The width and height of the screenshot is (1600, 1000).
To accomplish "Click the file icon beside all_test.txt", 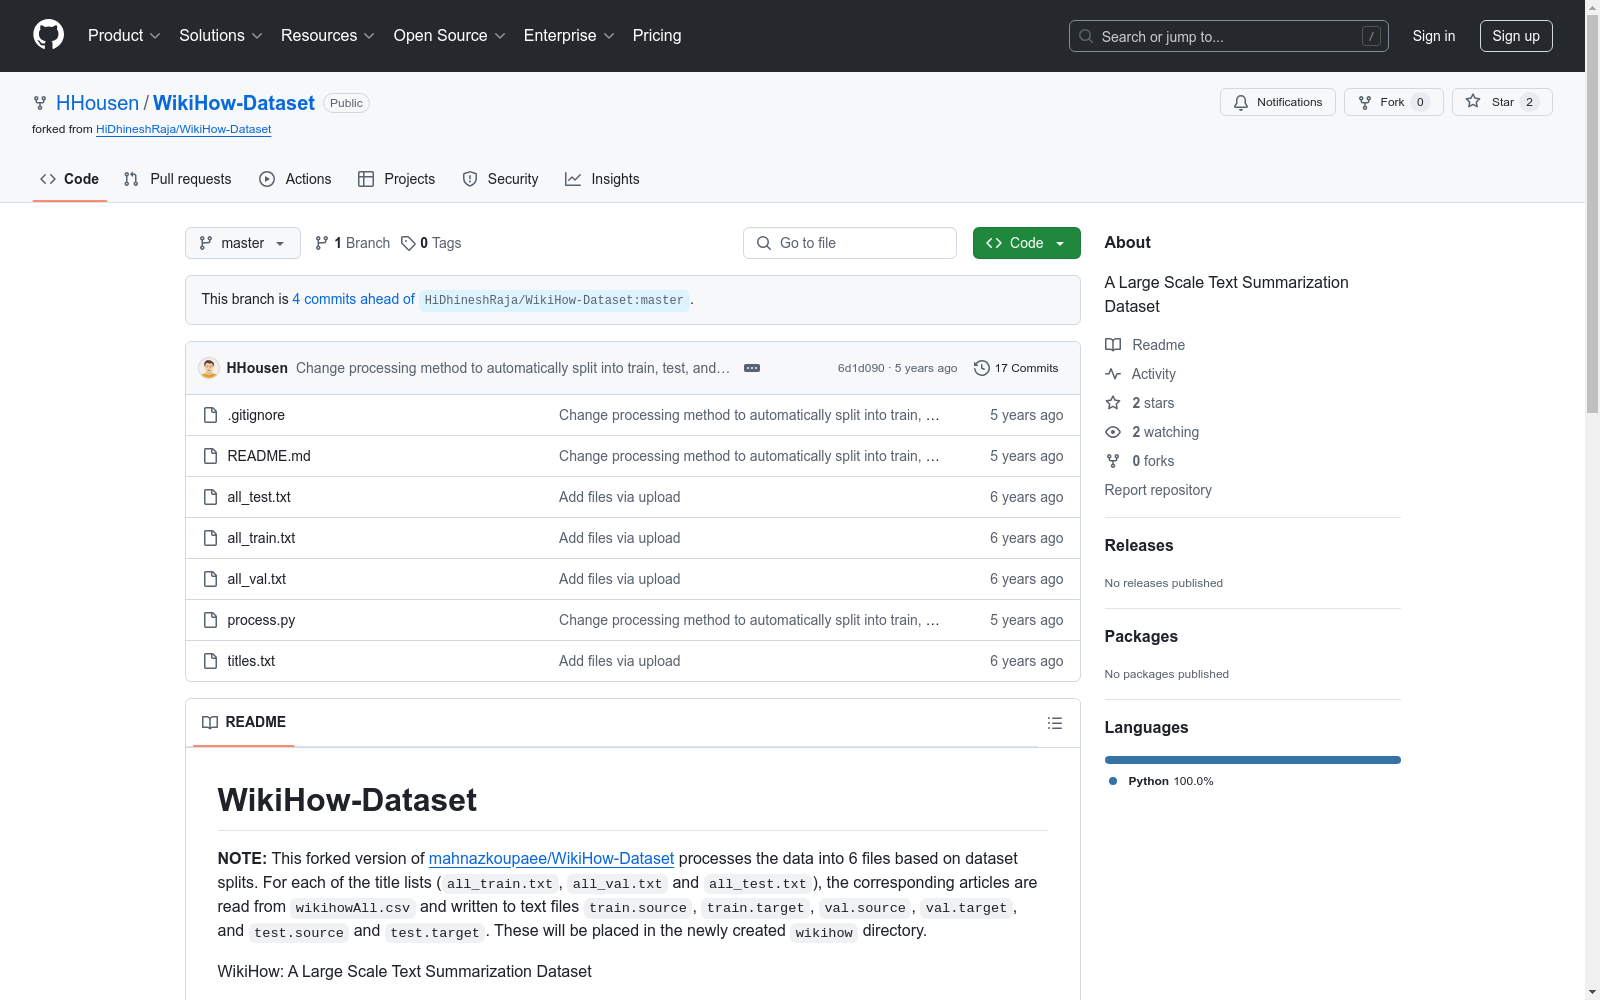I will click(x=210, y=497).
